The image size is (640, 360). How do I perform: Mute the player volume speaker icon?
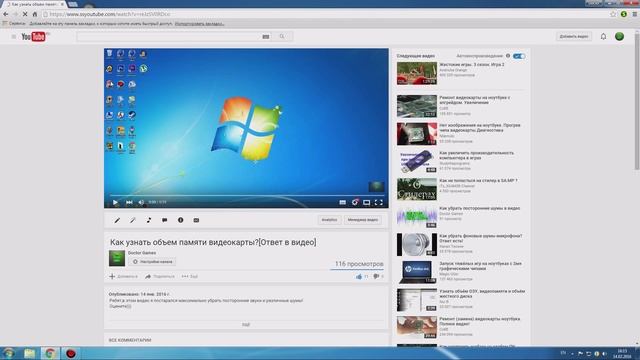tap(141, 202)
